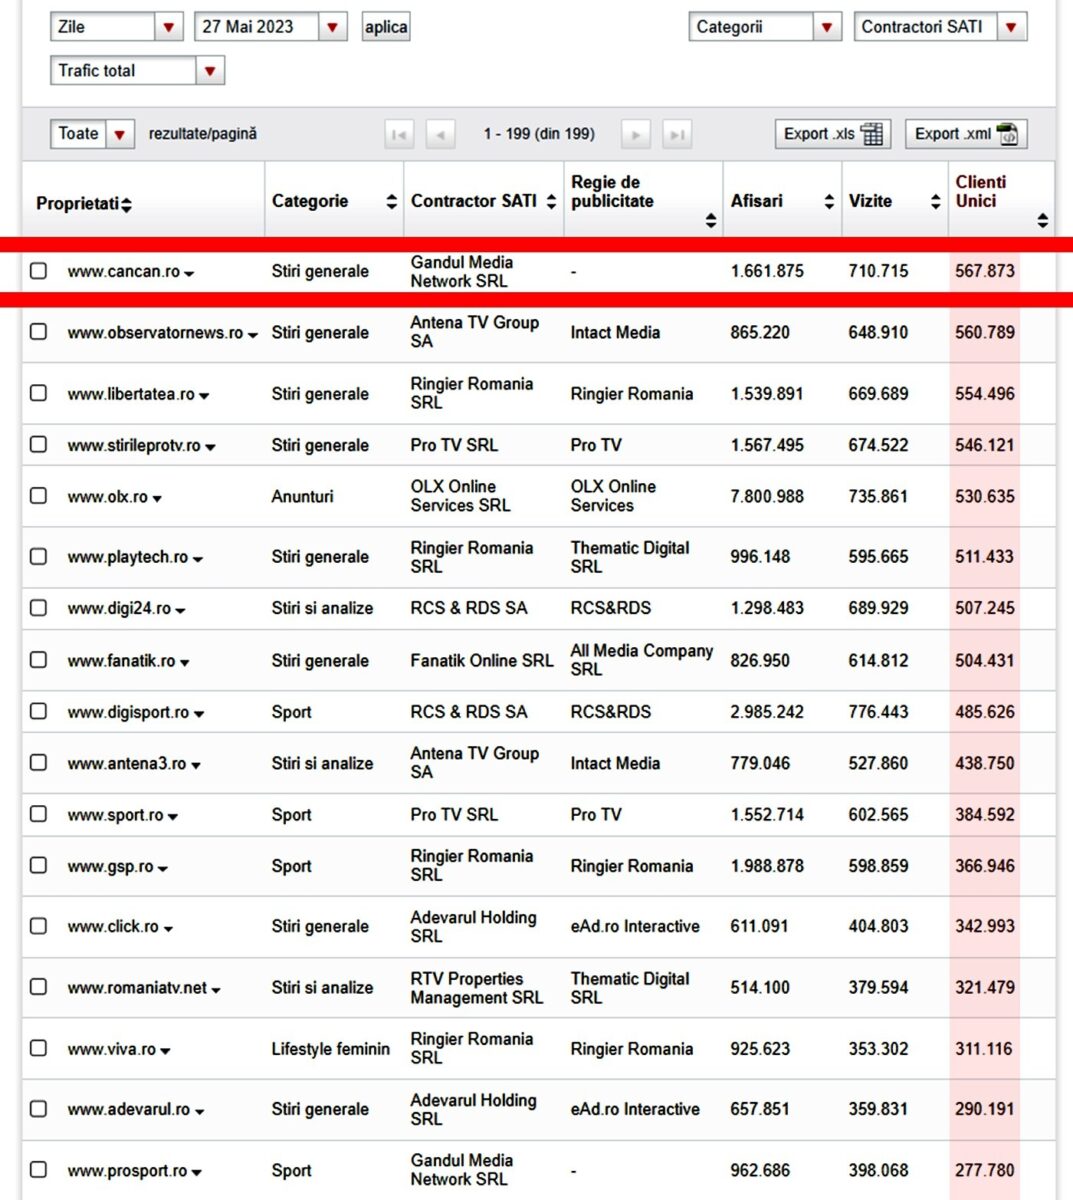Click the aplica button
1073x1200 pixels.
point(385,27)
